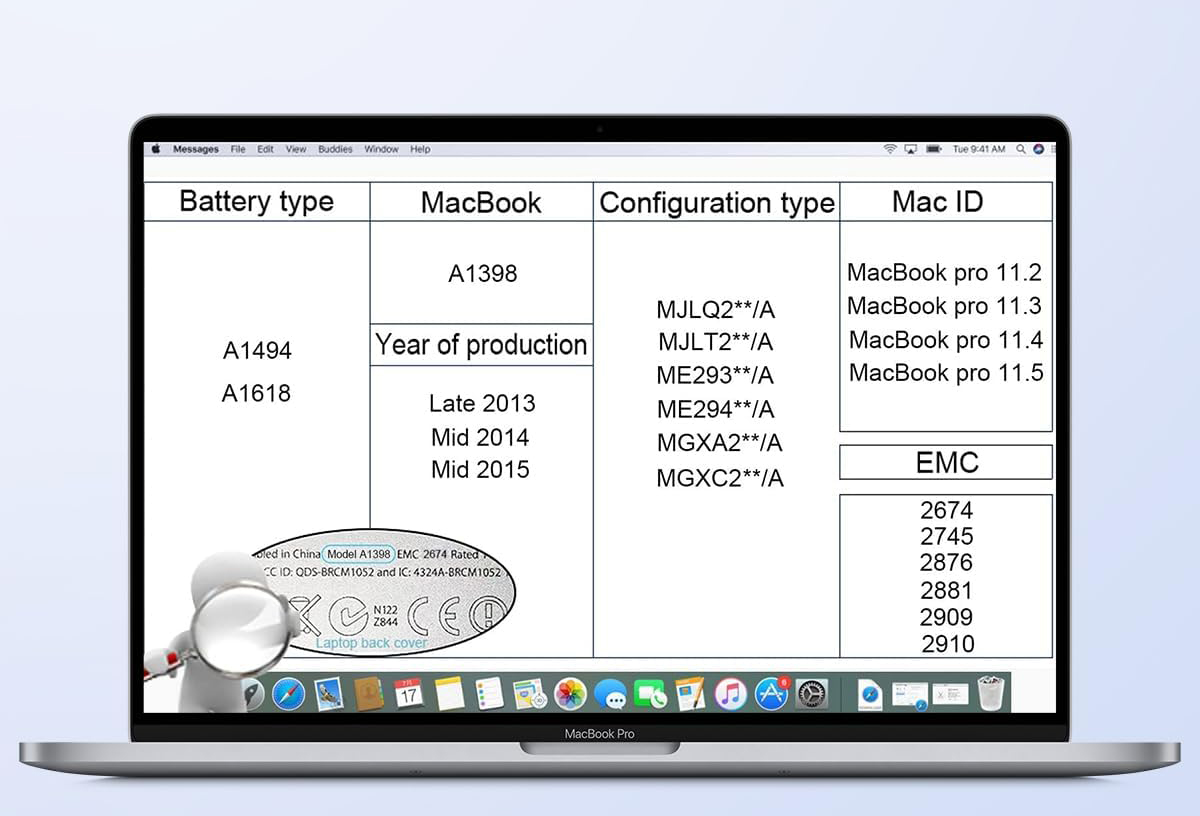Screen dimensions: 1200x816
Task: Launch Reminders from the dock
Action: coord(489,693)
